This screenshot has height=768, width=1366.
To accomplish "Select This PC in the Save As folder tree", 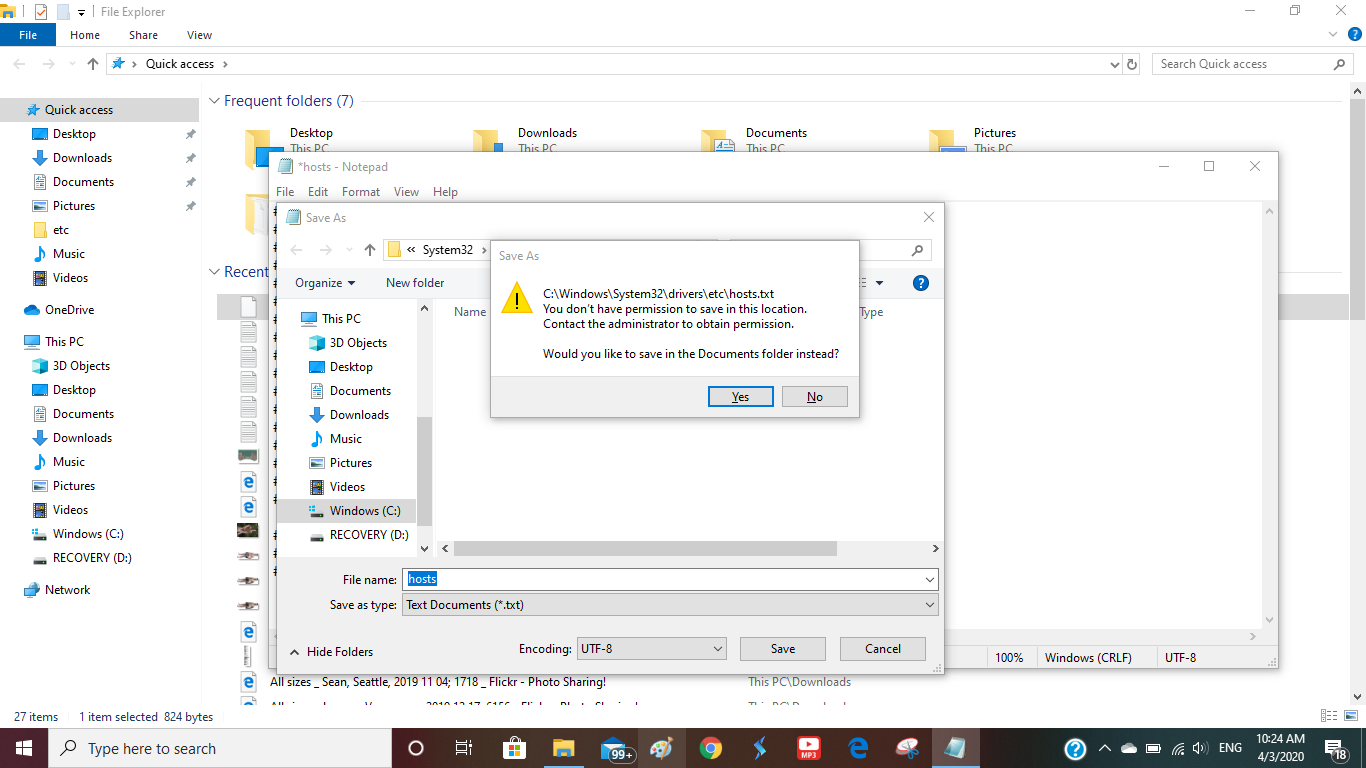I will tap(341, 319).
